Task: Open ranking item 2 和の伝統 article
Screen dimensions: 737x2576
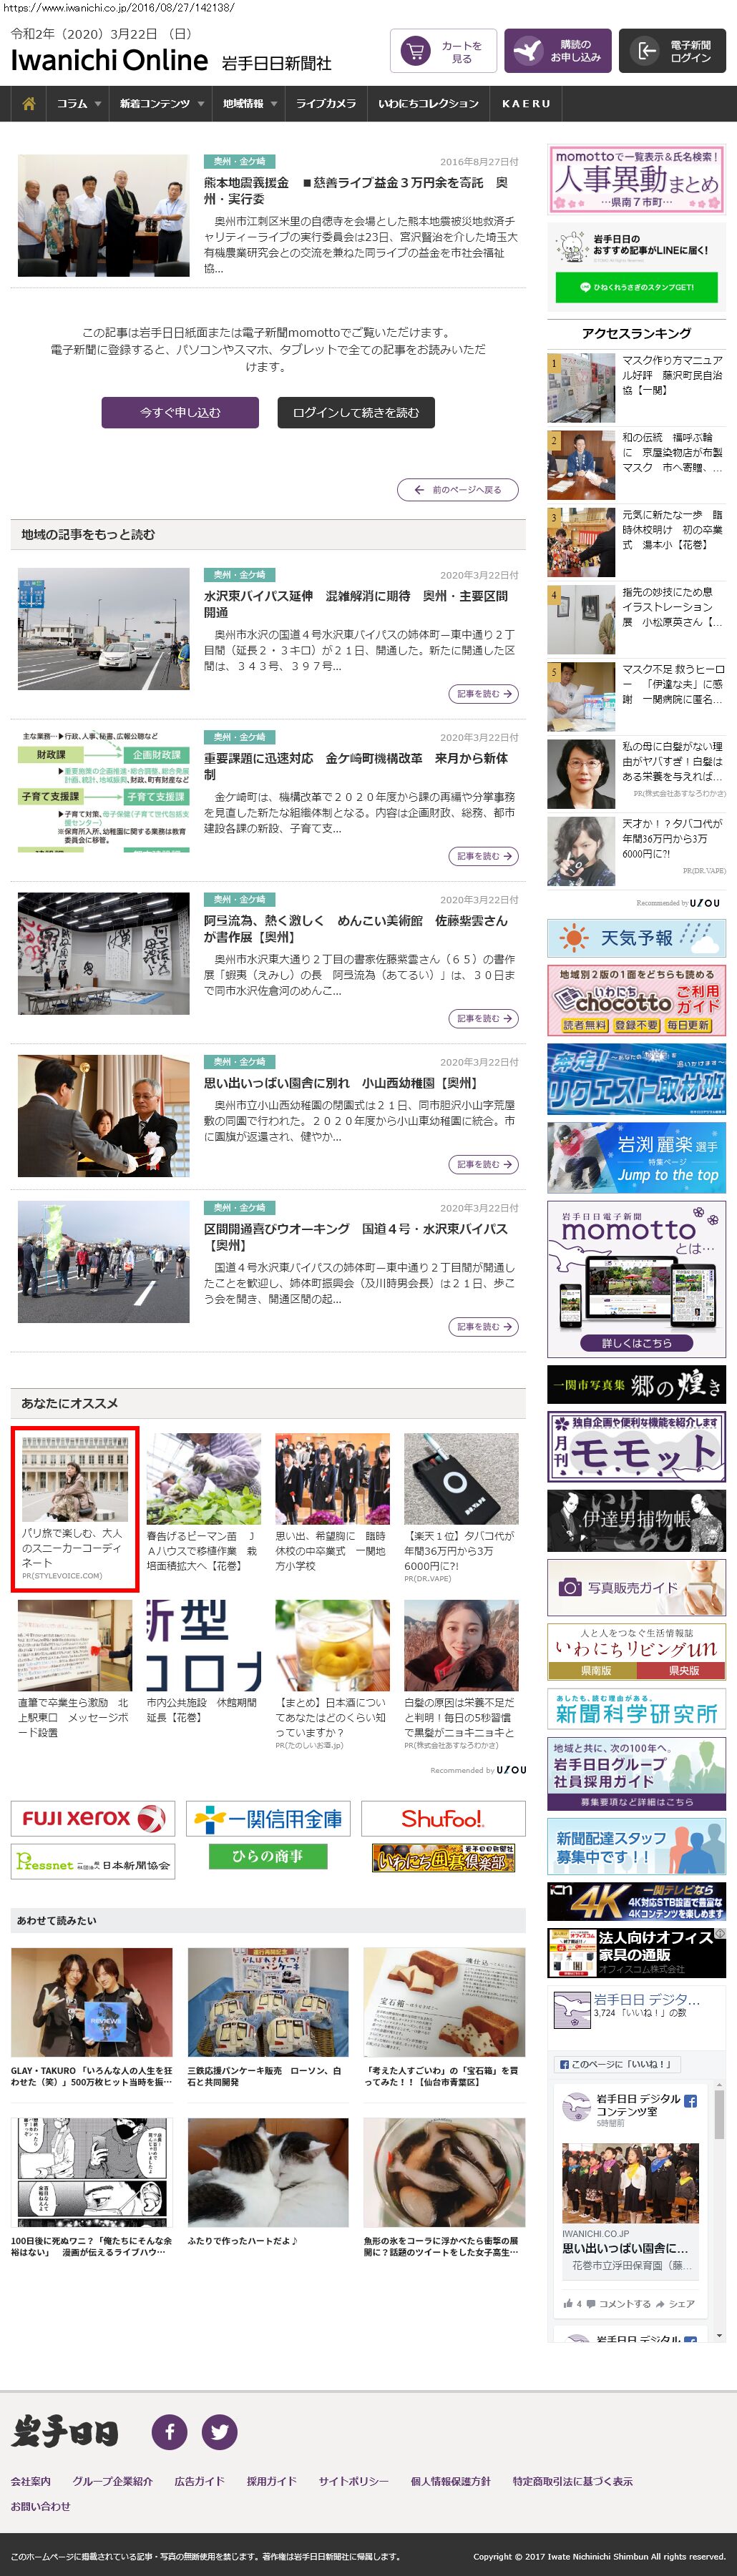Action: (636, 464)
